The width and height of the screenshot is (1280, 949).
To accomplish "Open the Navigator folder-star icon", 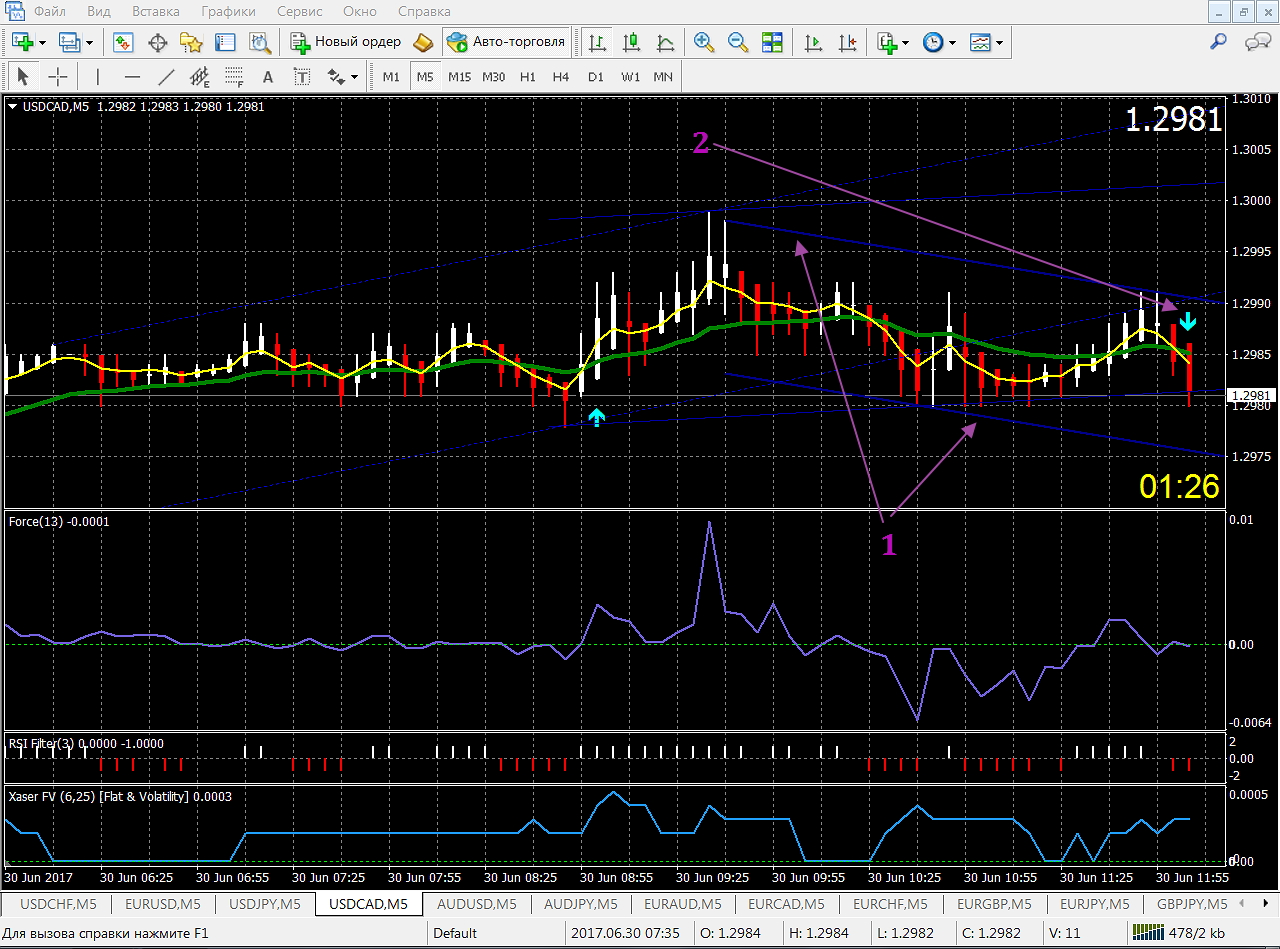I will 191,42.
